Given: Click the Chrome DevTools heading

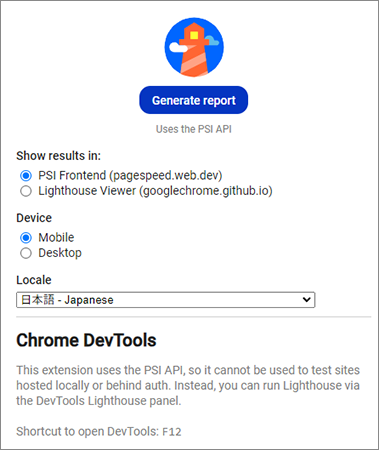Looking at the screenshot, I should click(86, 340).
